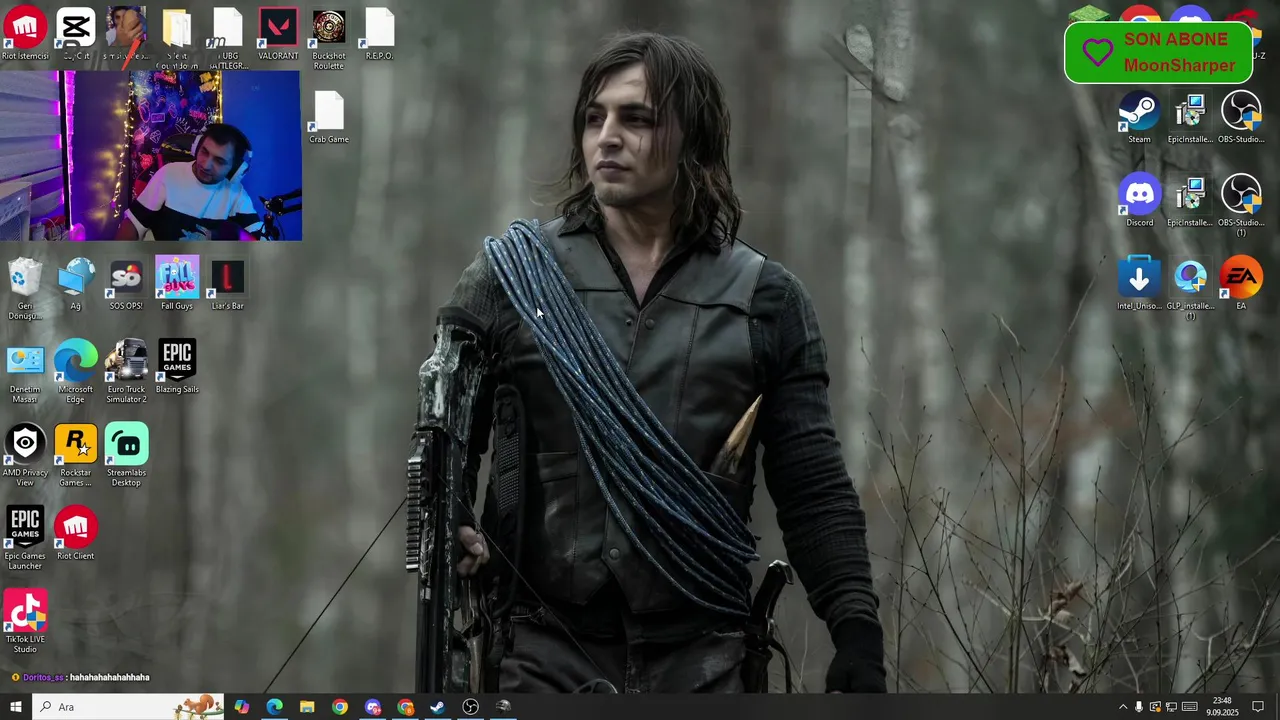Open the Denetim Masası control panel
This screenshot has width=1280, height=720.
coord(25,373)
